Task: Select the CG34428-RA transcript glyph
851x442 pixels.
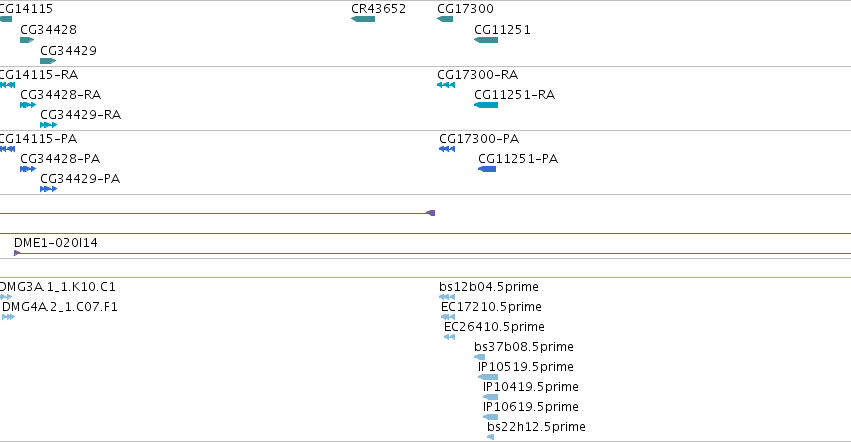Action: point(28,105)
